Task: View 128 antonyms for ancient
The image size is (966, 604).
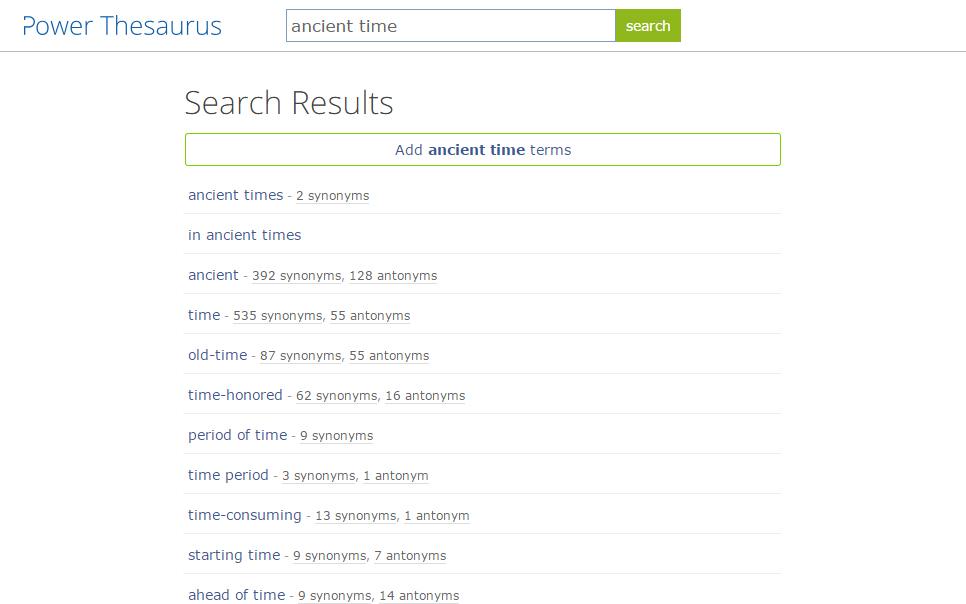Action: pos(392,275)
